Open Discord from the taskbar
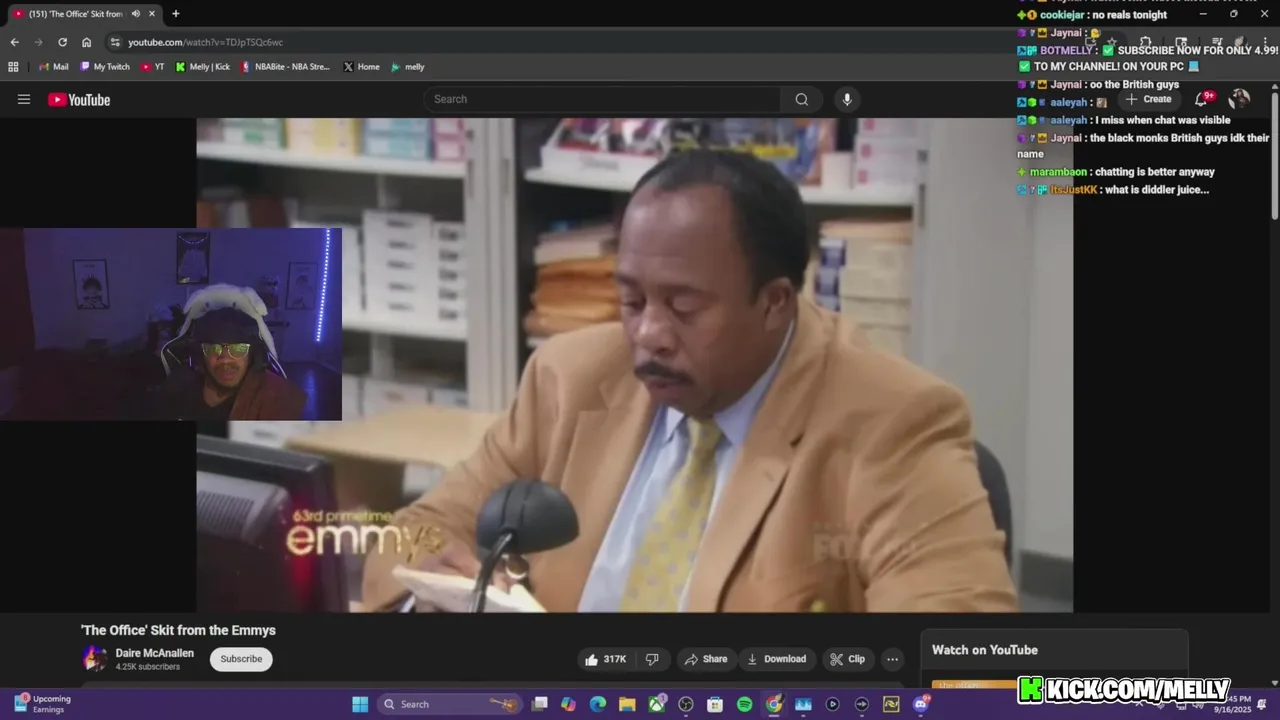Viewport: 1280px width, 720px height. pos(921,704)
